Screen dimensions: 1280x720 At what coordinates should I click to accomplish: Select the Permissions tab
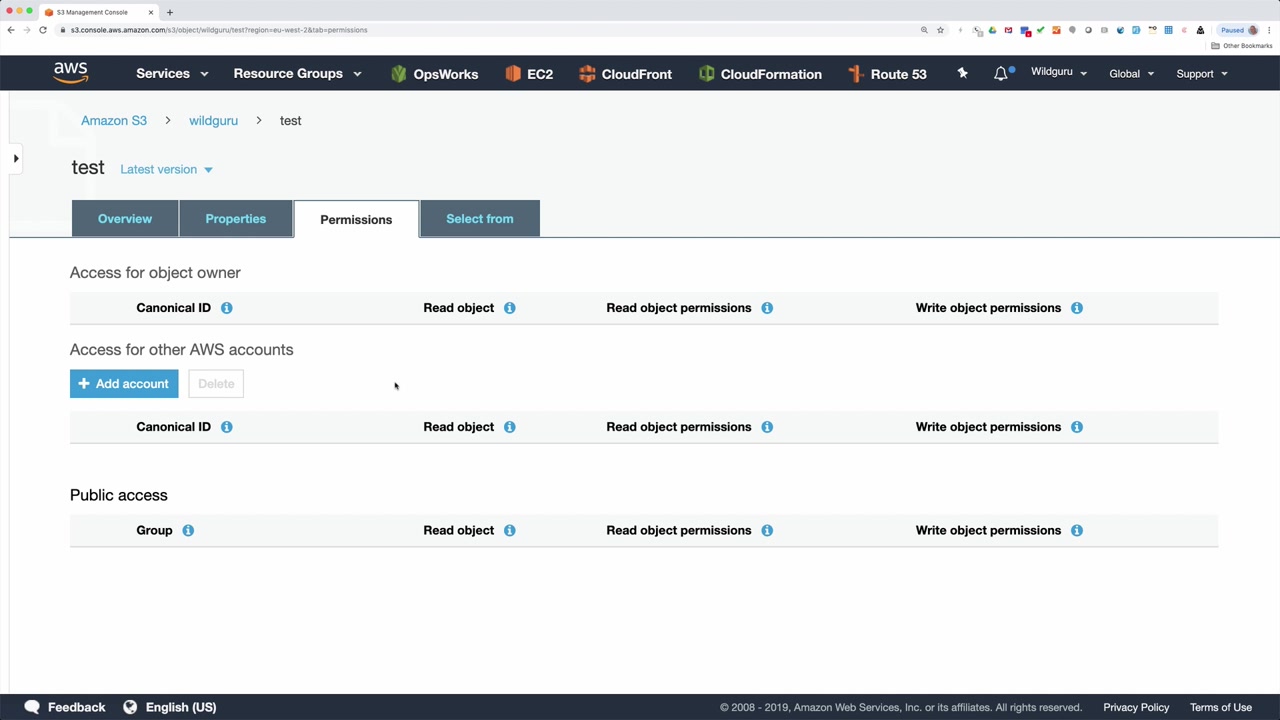click(x=356, y=219)
